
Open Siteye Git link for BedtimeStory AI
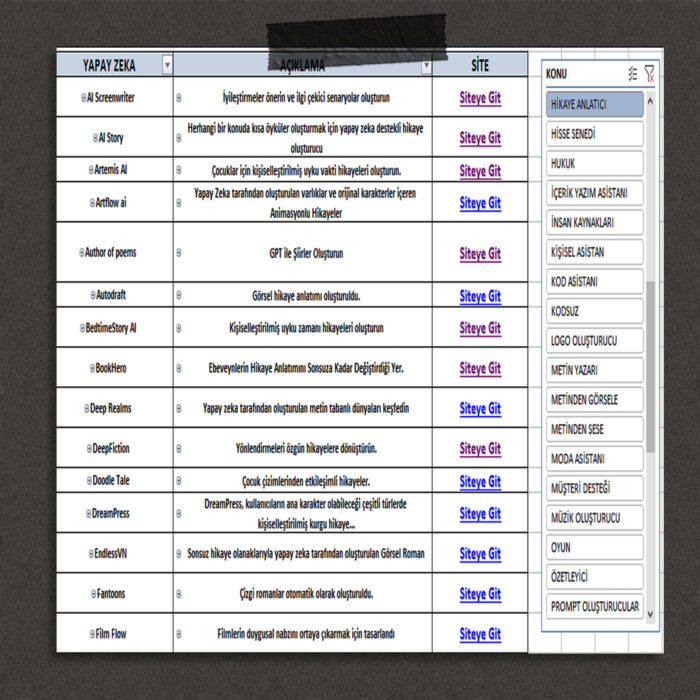(x=480, y=329)
